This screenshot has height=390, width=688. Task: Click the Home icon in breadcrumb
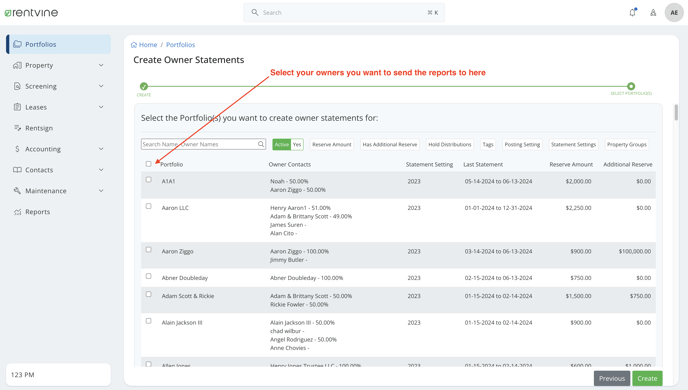pos(134,45)
